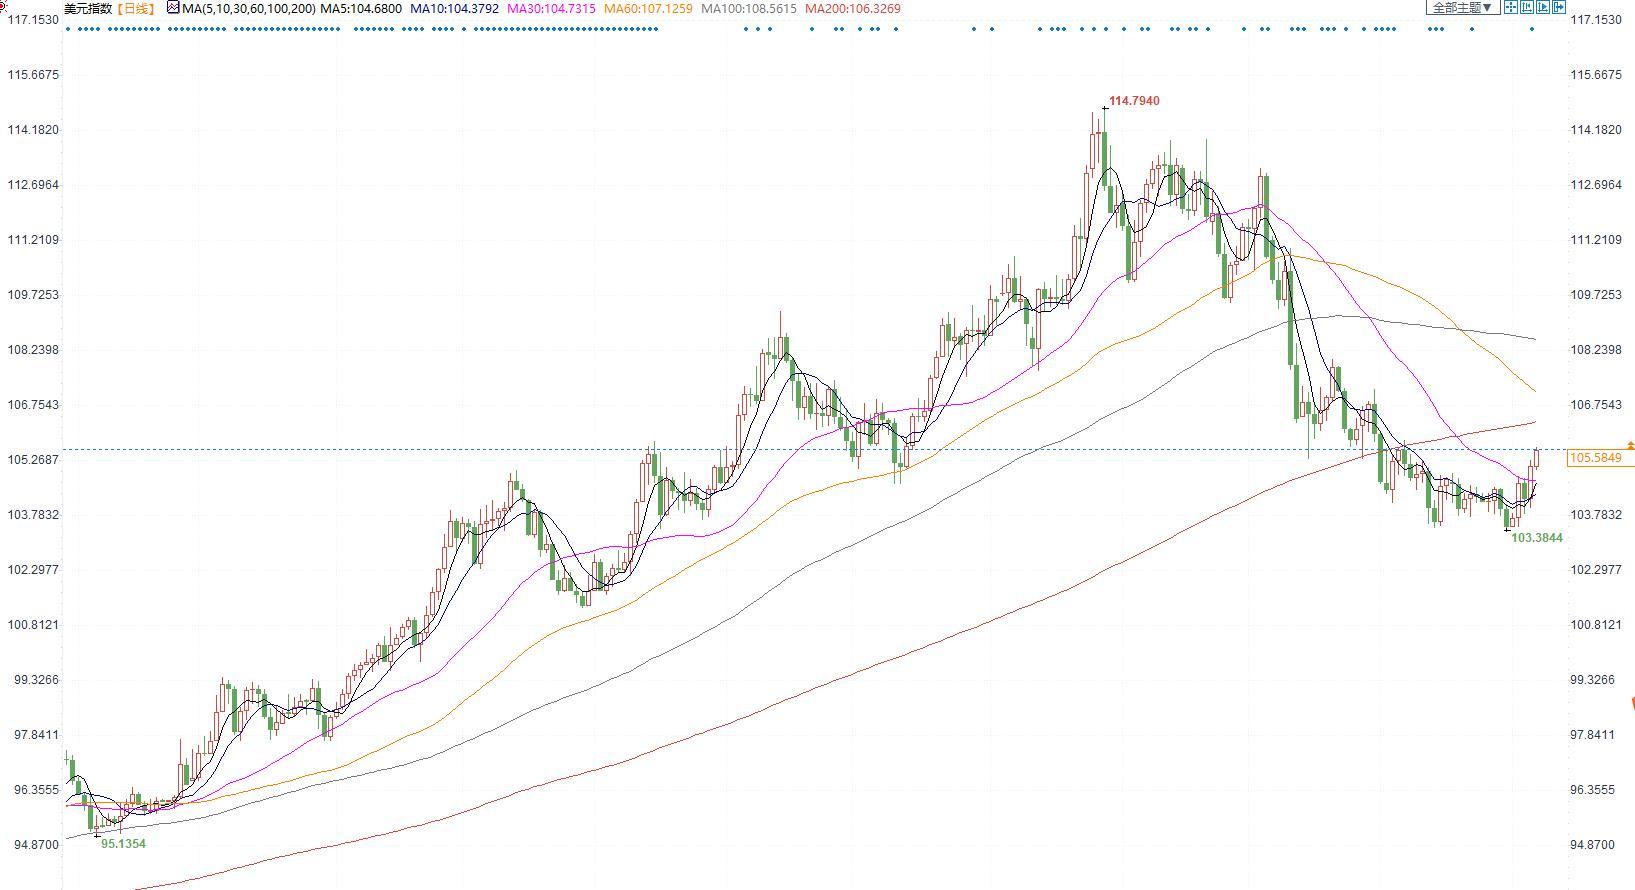1635x890 pixels.
Task: Click the 114.7940 high price marker
Action: [x=1134, y=101]
